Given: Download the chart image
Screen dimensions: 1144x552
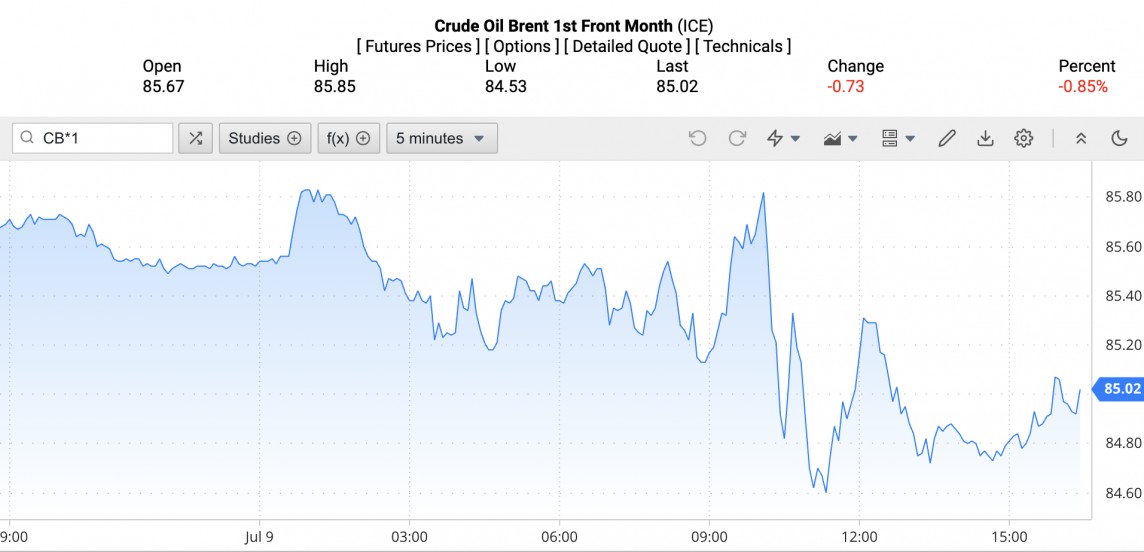Looking at the screenshot, I should (x=985, y=138).
